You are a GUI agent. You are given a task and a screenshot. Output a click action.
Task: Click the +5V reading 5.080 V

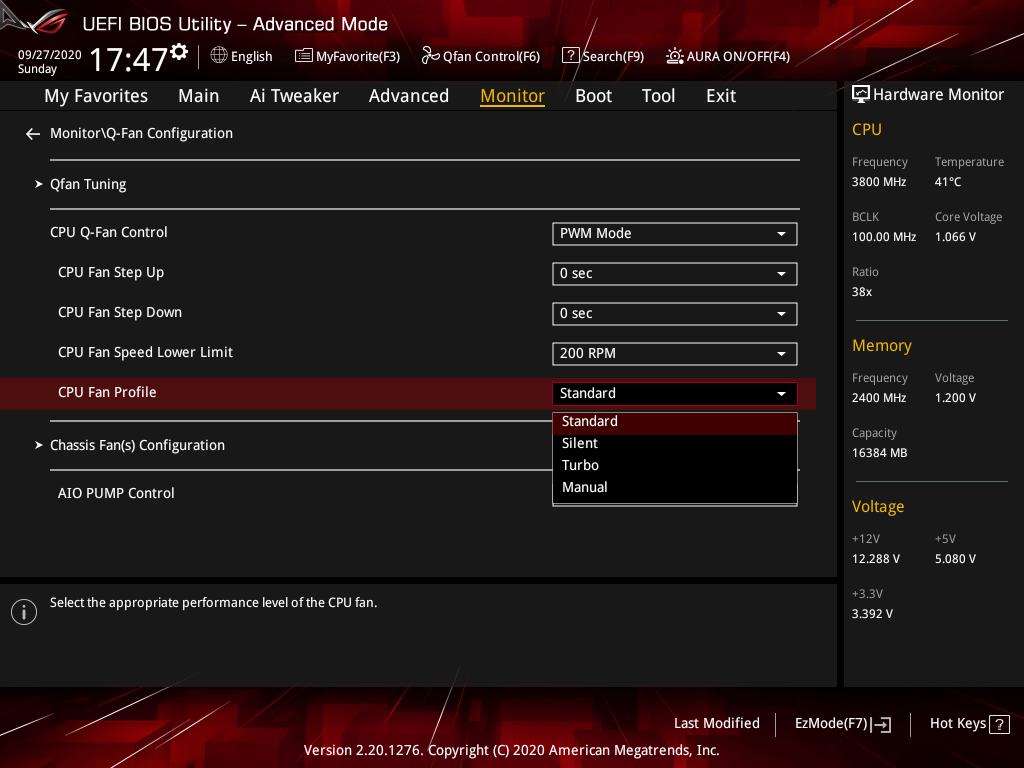(x=955, y=559)
